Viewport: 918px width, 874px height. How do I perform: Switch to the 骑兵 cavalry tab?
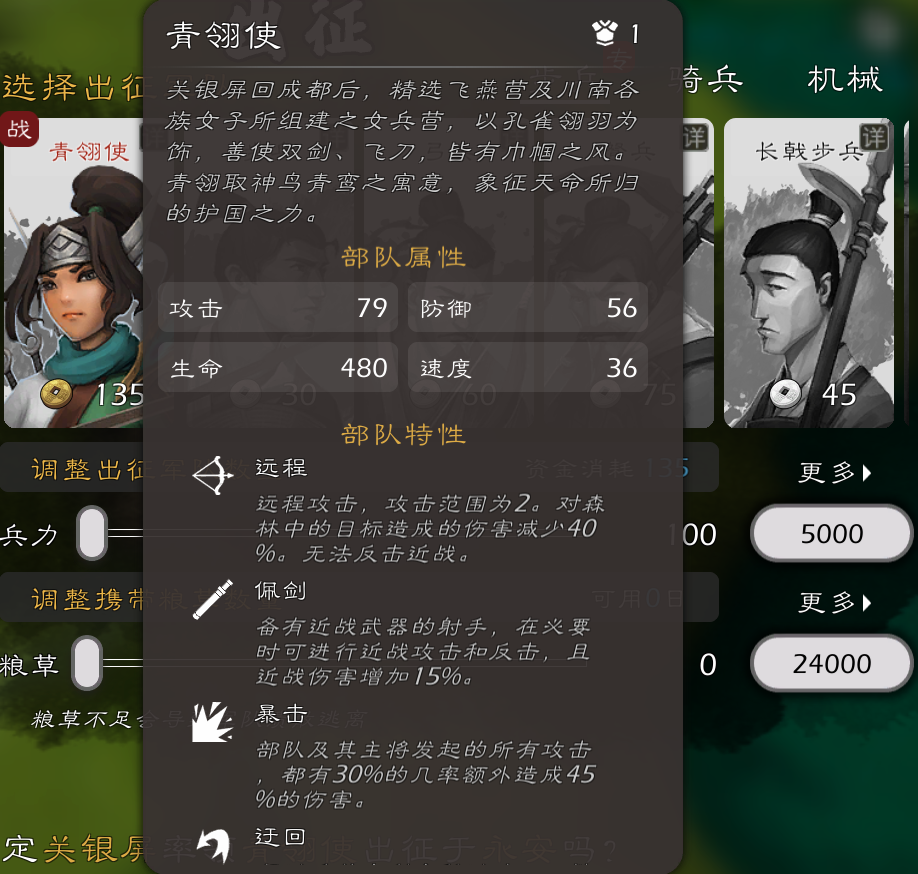click(x=707, y=80)
